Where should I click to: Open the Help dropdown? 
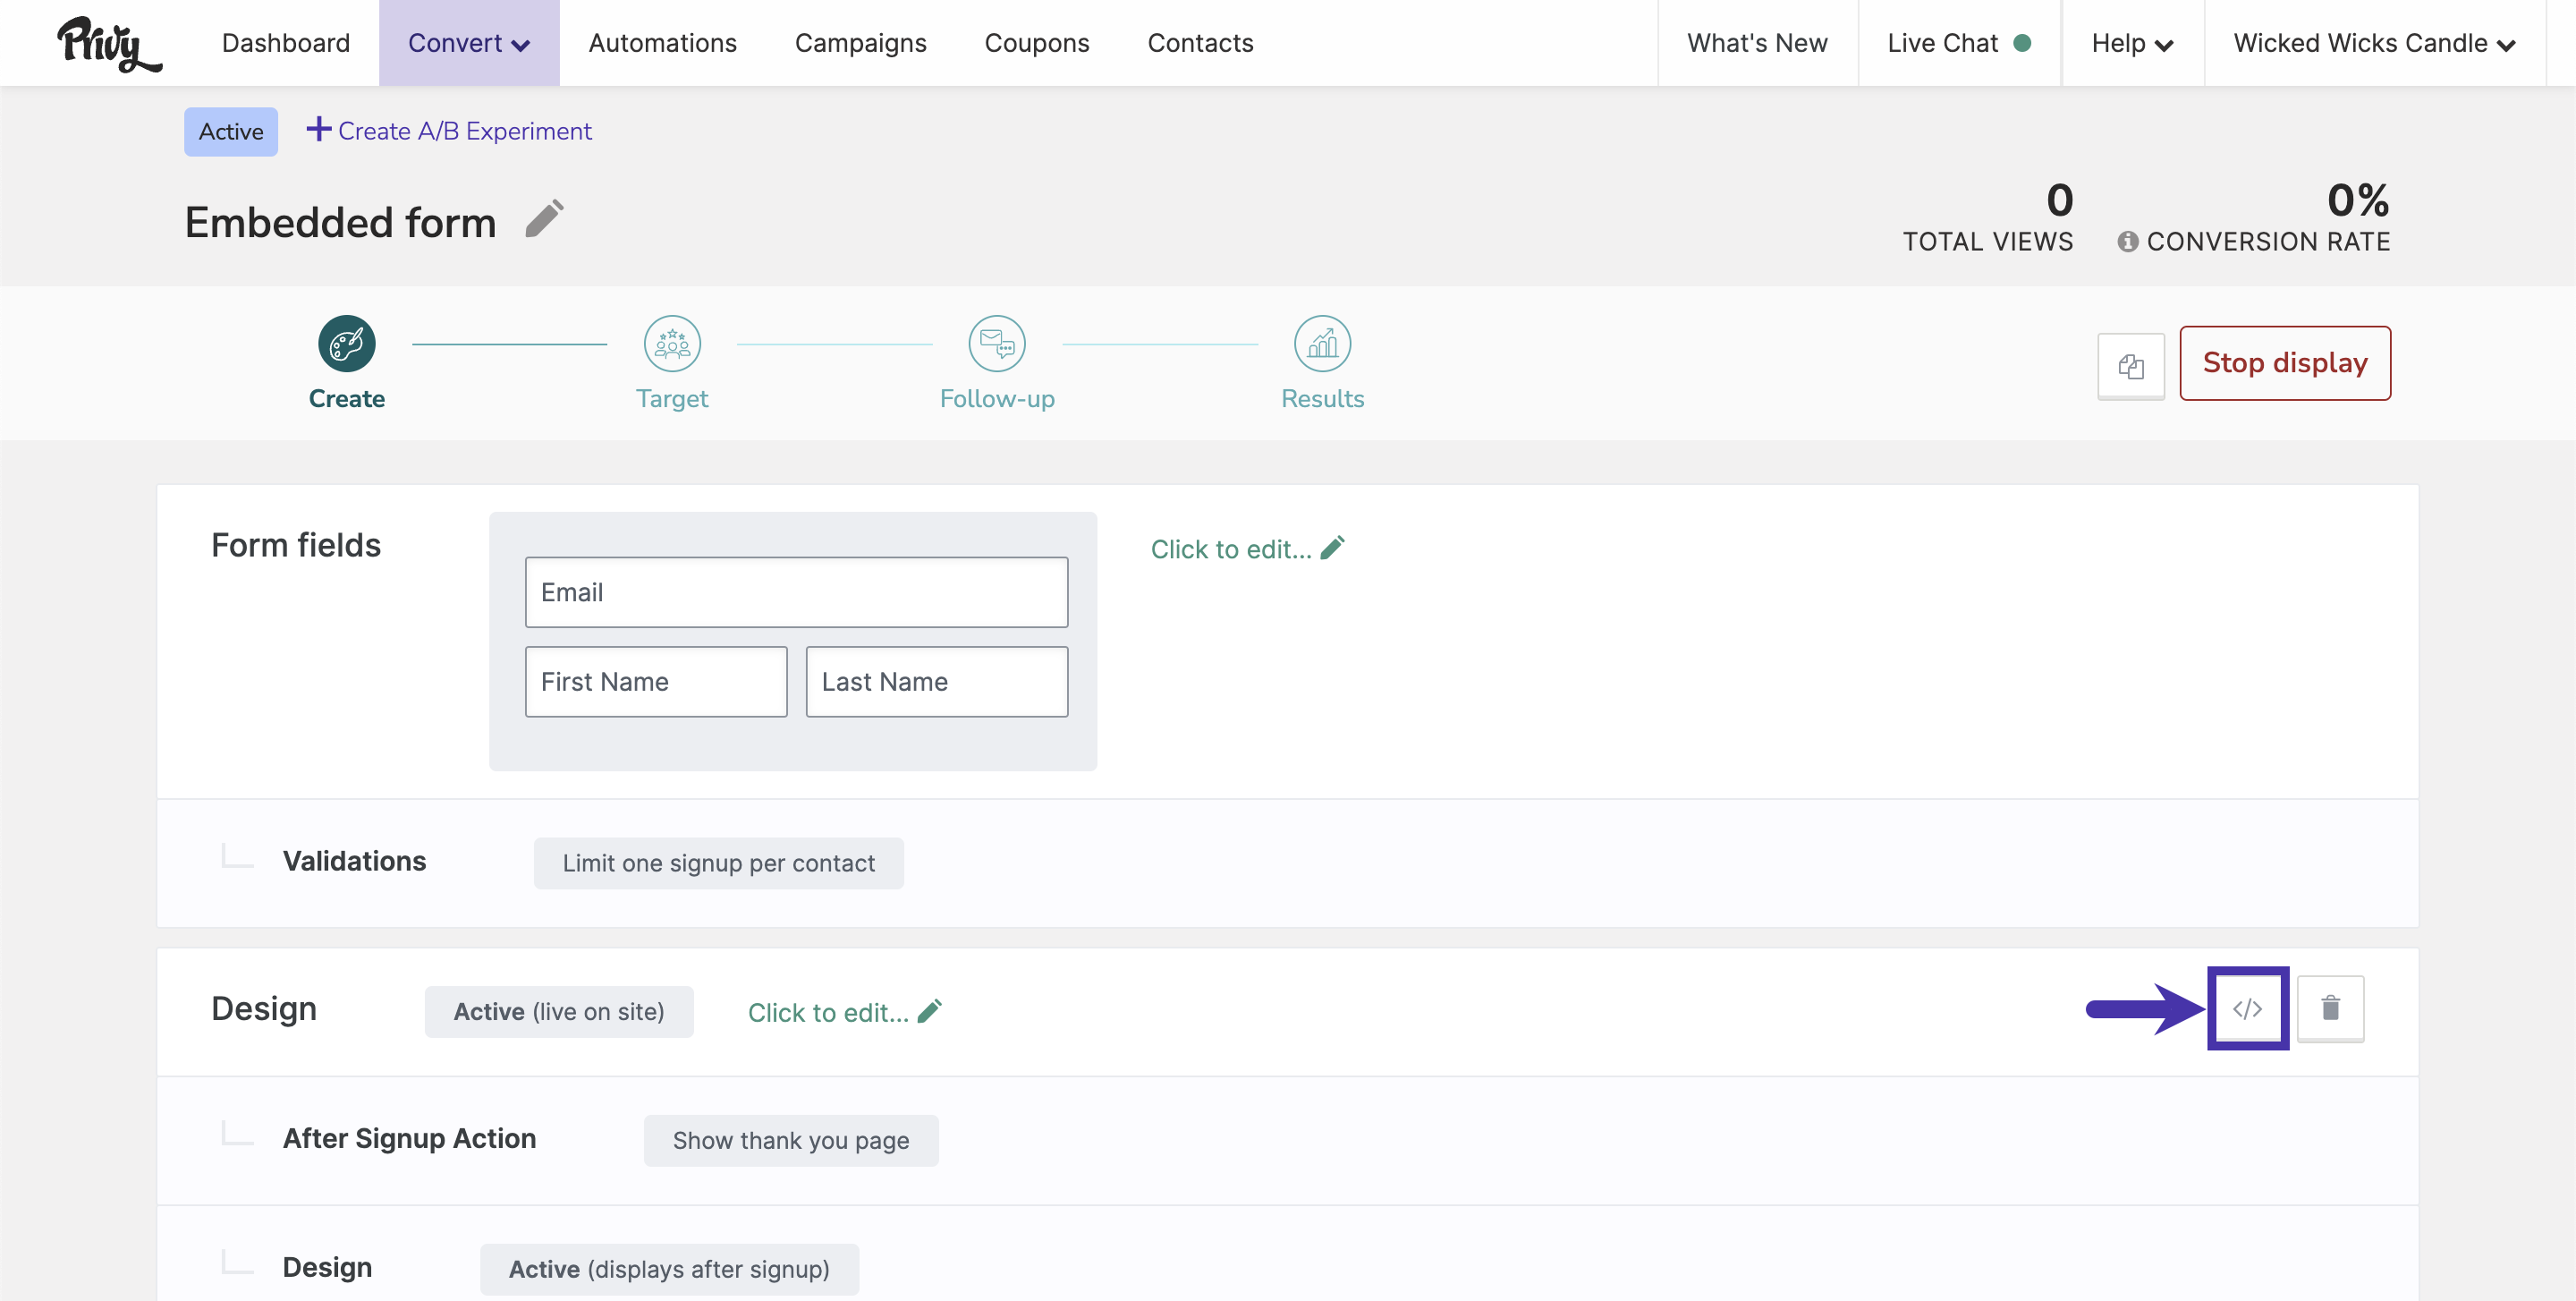pos(2132,43)
